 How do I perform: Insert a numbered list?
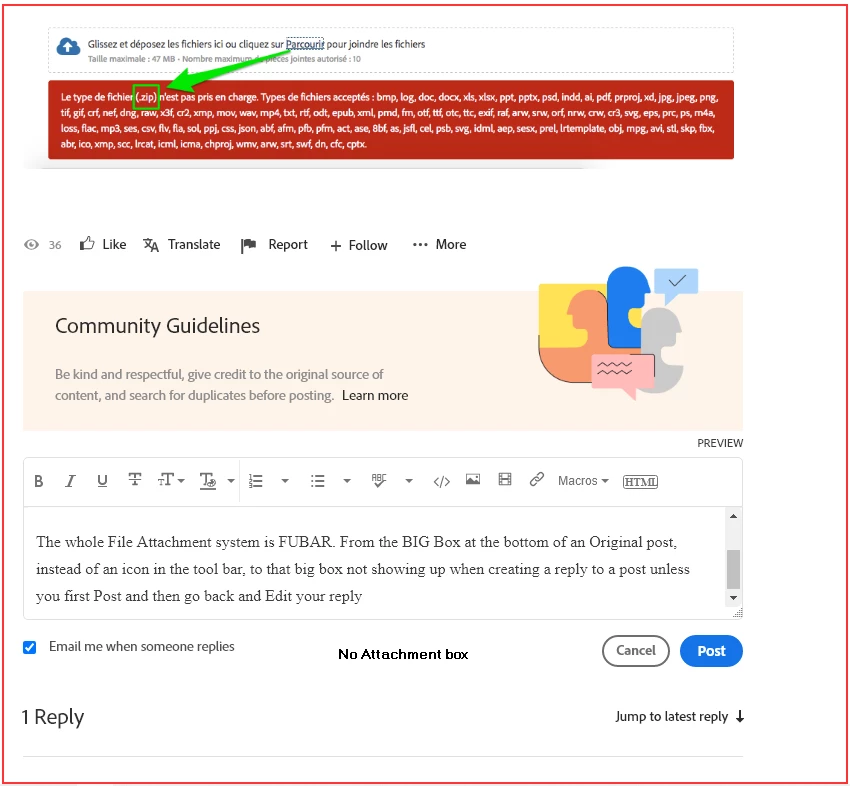(255, 481)
